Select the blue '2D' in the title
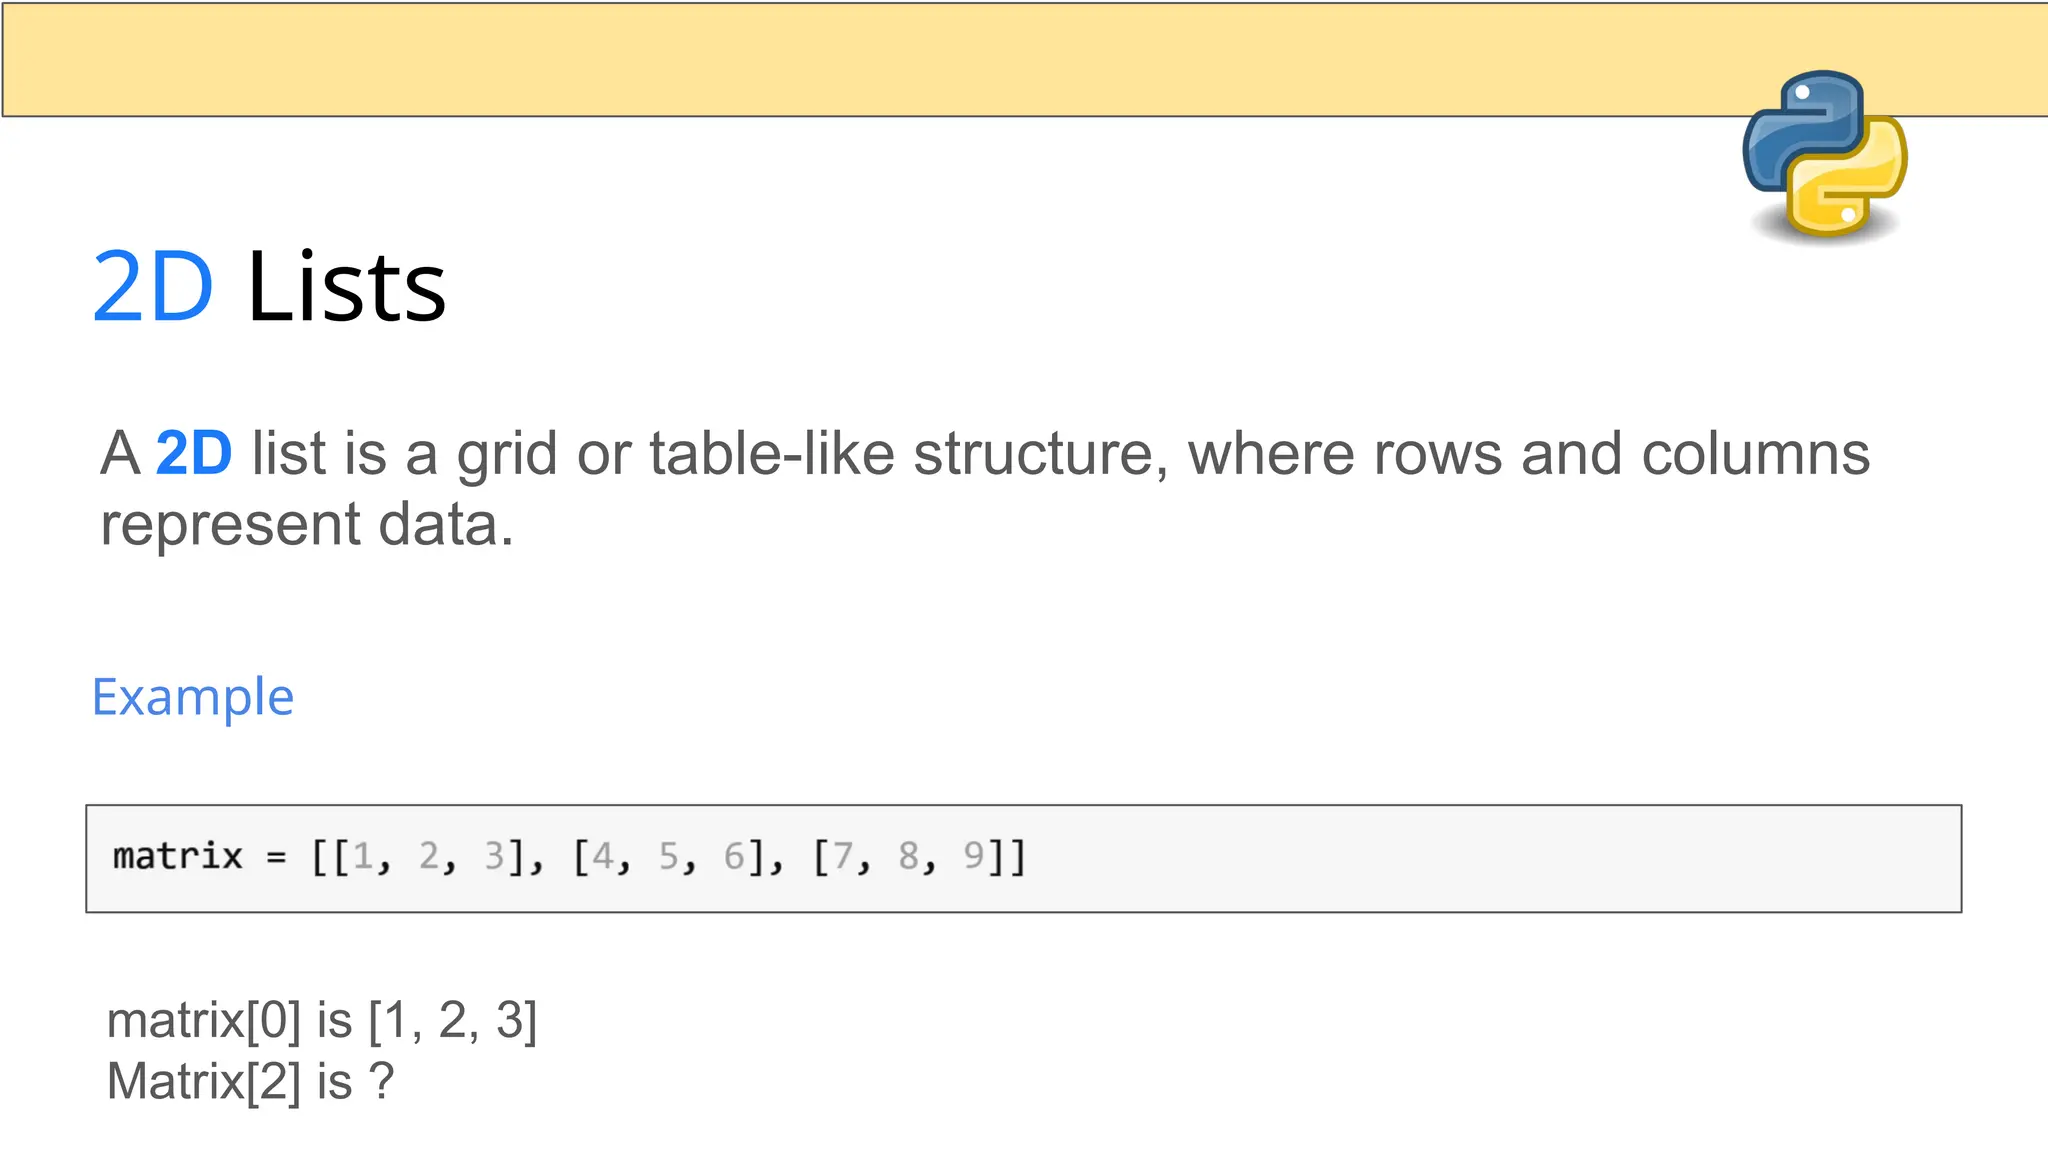This screenshot has height=1152, width=2048. (x=153, y=288)
